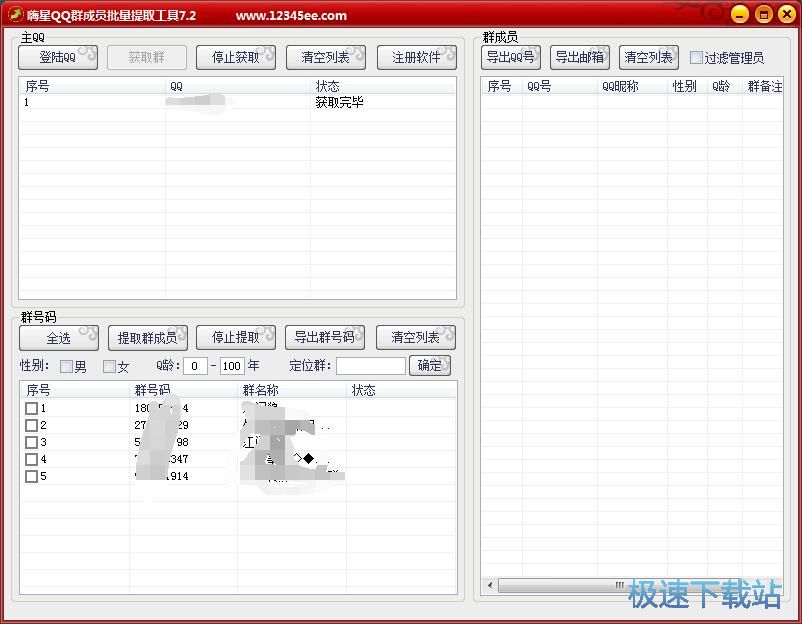Image resolution: width=802 pixels, height=624 pixels.
Task: Click the 定位群 input field
Action: click(x=371, y=366)
